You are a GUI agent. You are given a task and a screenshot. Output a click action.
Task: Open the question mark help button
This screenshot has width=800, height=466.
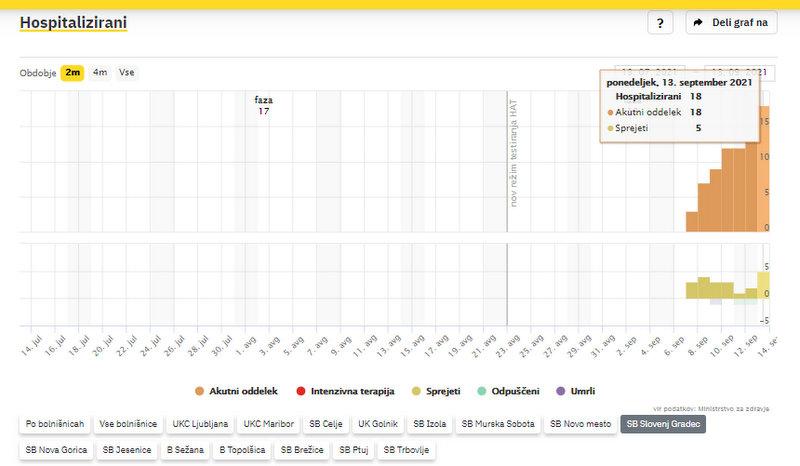(660, 22)
